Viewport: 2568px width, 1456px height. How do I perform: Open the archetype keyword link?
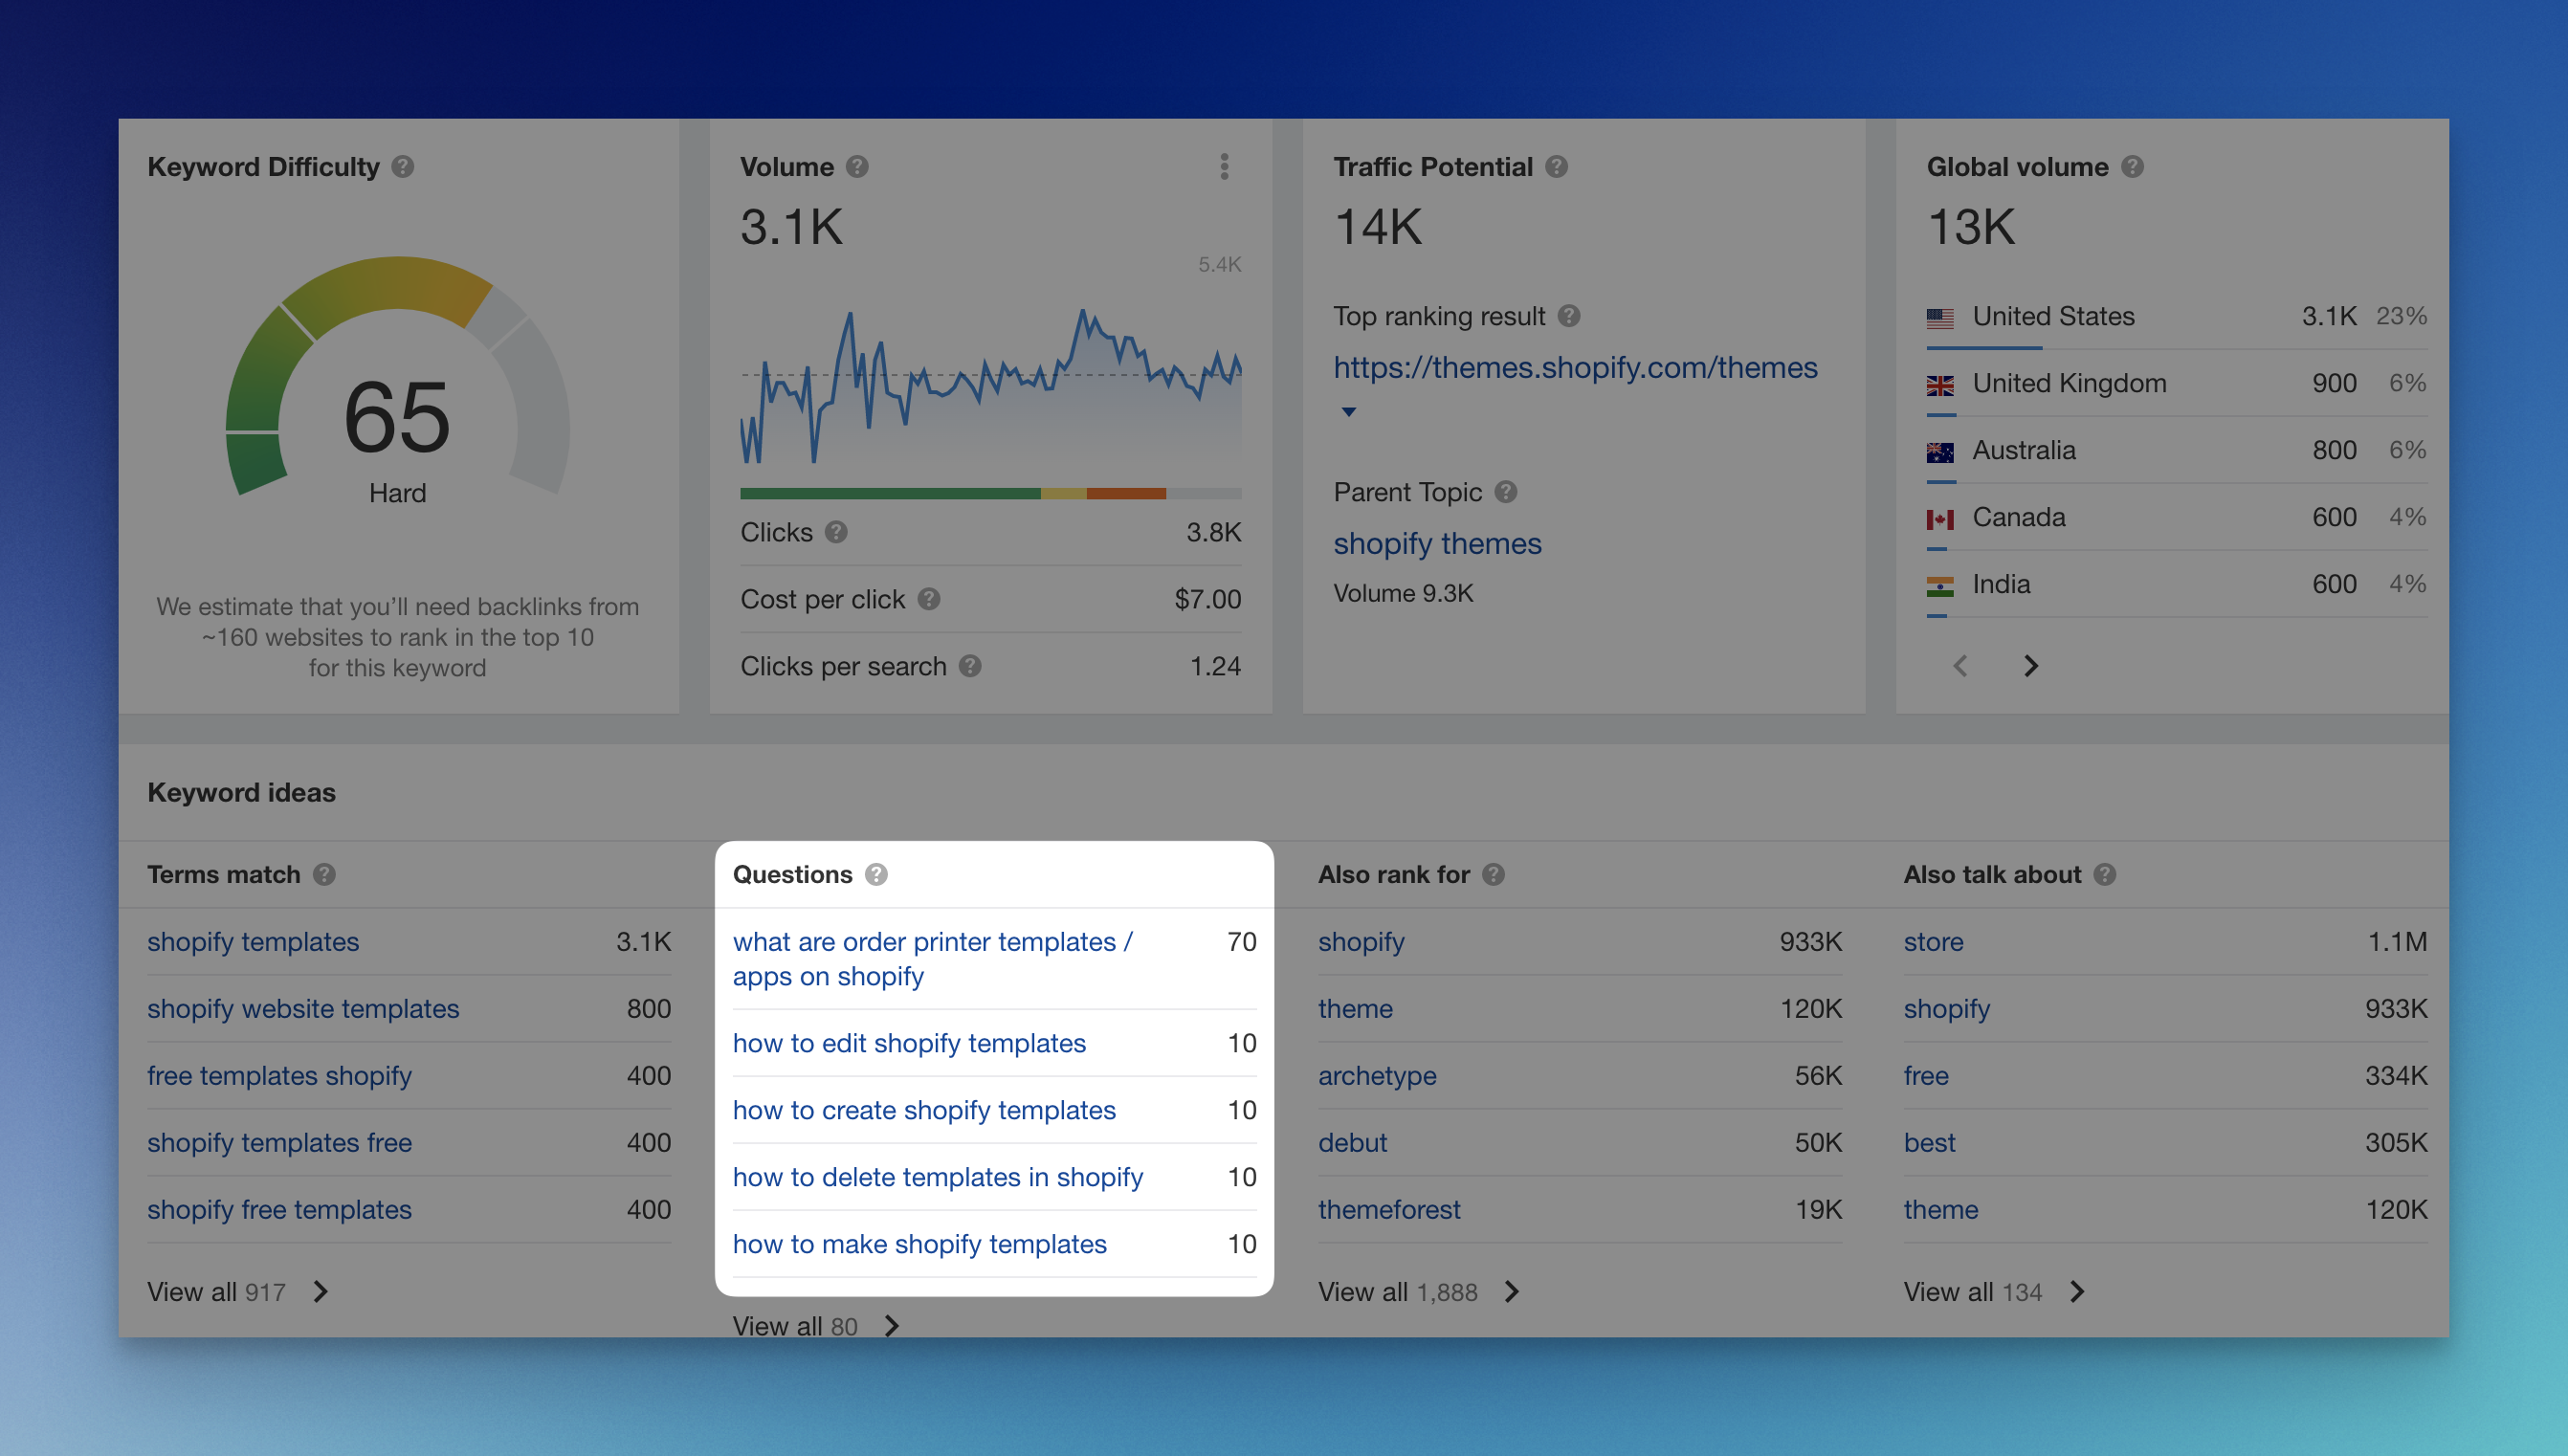[x=1377, y=1076]
